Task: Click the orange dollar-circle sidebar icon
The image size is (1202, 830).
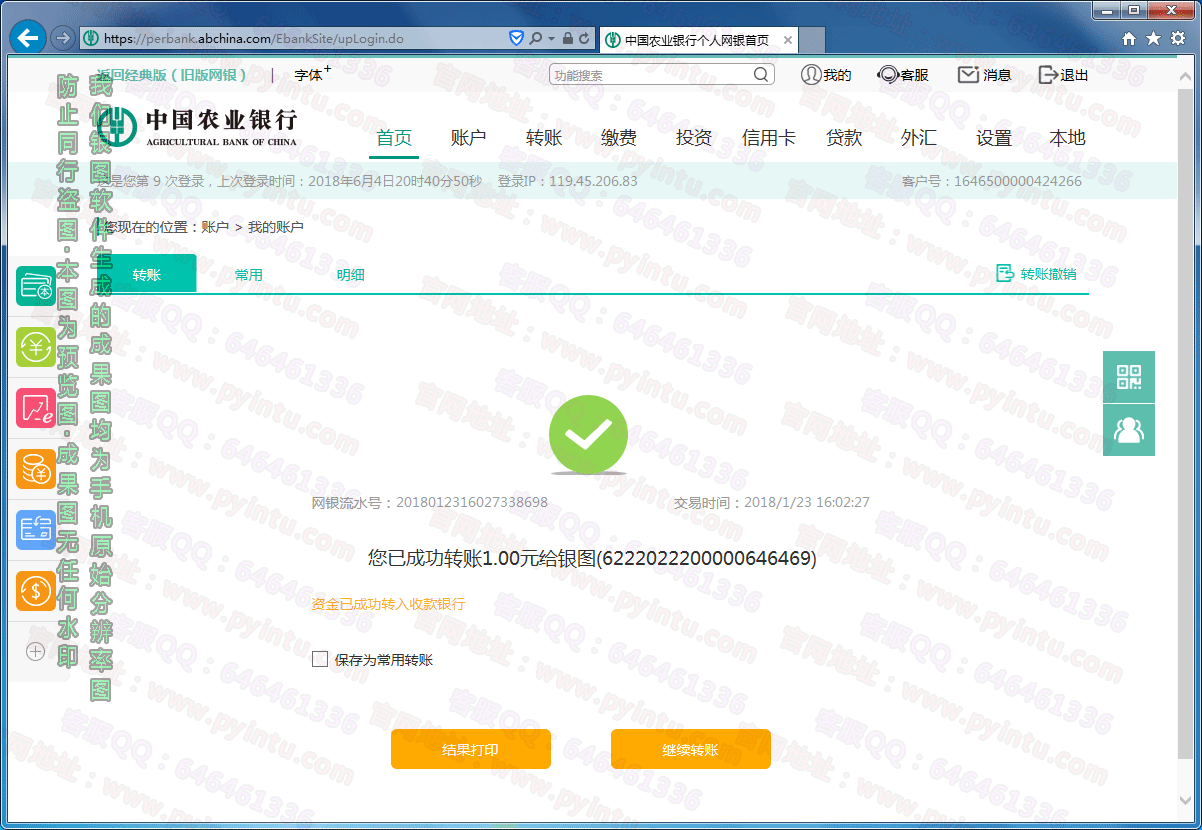Action: (36, 591)
